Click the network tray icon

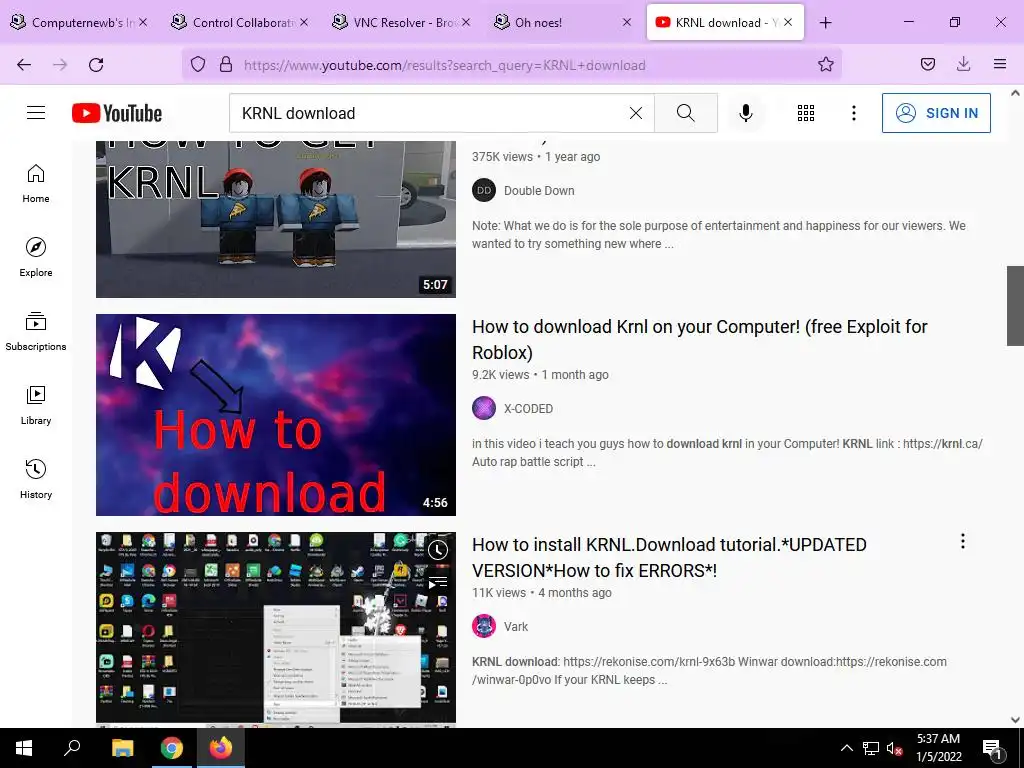coord(871,748)
